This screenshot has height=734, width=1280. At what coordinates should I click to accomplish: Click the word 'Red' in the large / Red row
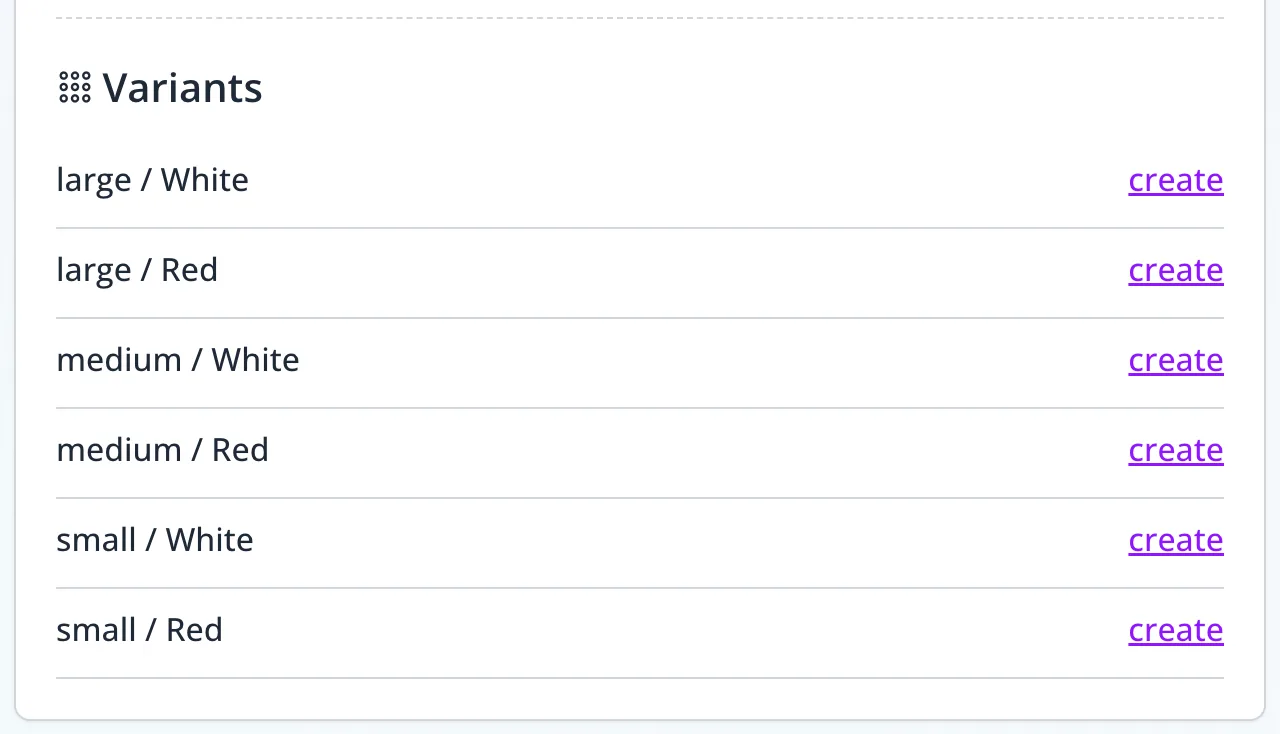tap(189, 270)
